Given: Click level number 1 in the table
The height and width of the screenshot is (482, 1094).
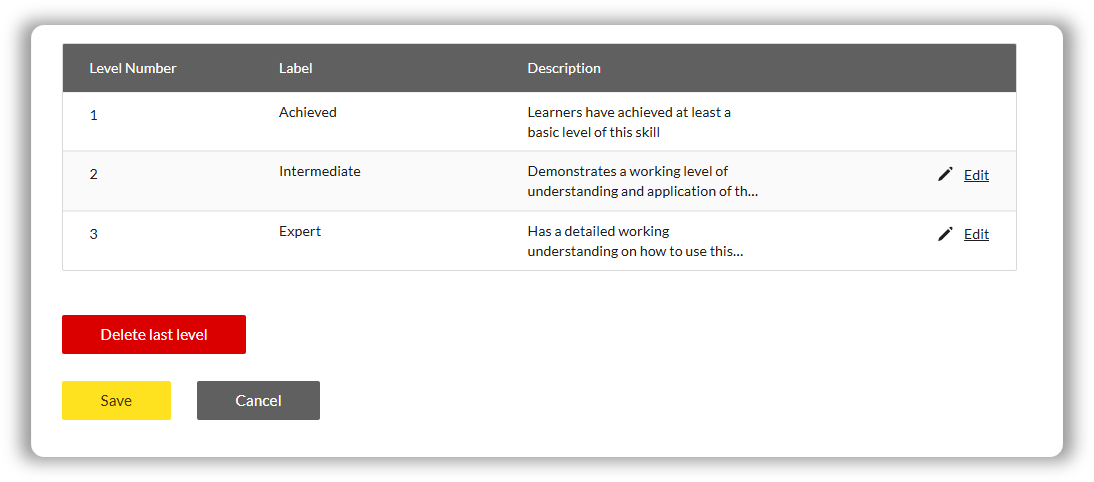Looking at the screenshot, I should [x=94, y=115].
